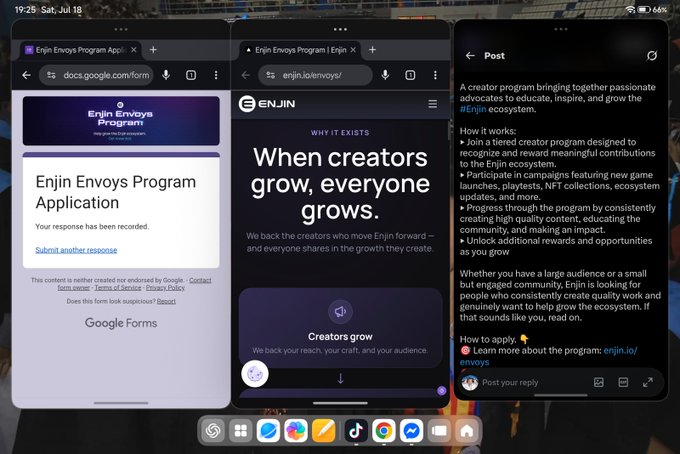Go to home screen from the dock
This screenshot has height=454, width=680.
tap(467, 431)
